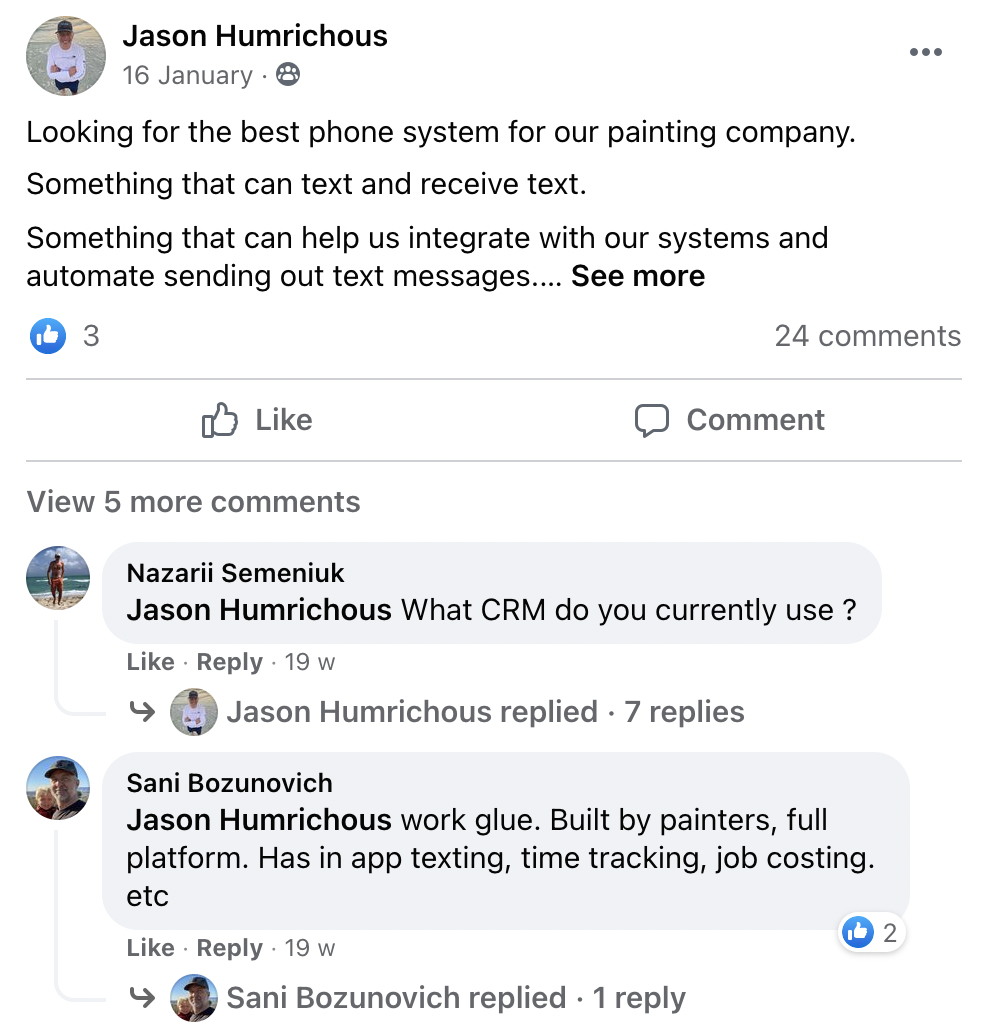This screenshot has width=988, height=1032.
Task: Click the blue like reaction icon under the post
Action: (x=48, y=336)
